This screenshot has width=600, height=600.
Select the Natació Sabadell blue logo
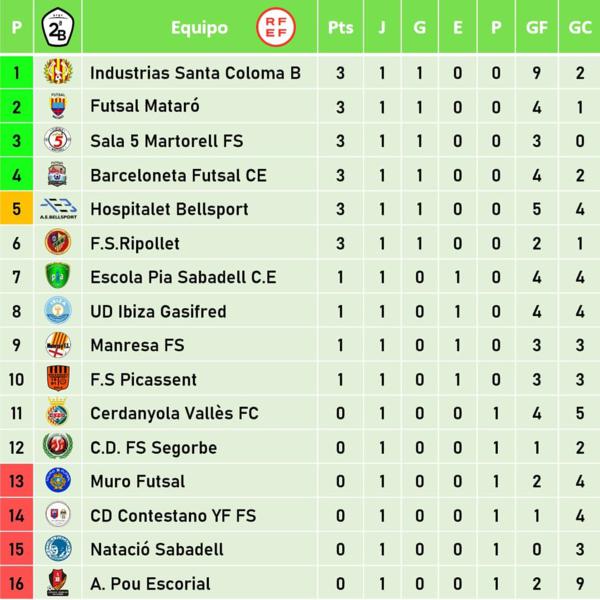point(58,548)
